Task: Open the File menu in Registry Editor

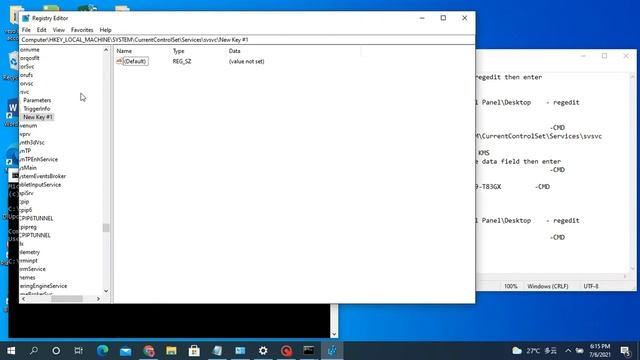Action: [x=26, y=30]
